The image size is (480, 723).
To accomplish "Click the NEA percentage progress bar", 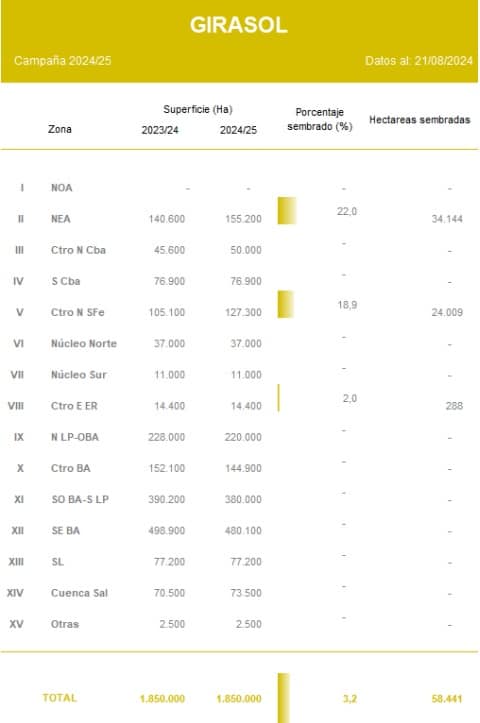I will (287, 211).
